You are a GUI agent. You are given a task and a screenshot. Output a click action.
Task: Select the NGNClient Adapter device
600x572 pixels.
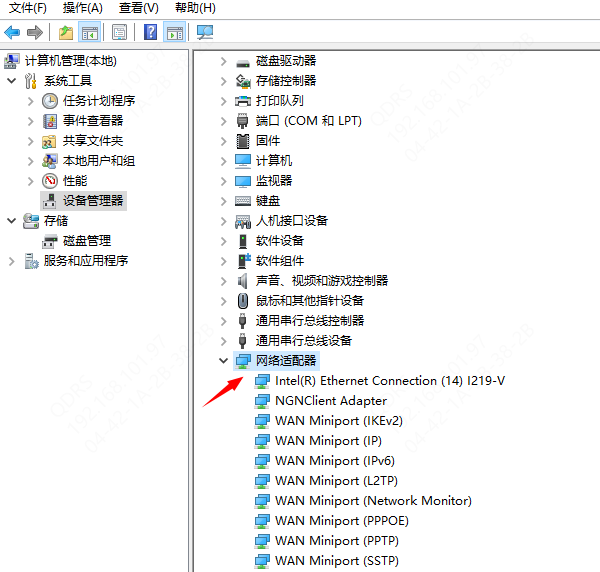click(x=330, y=400)
